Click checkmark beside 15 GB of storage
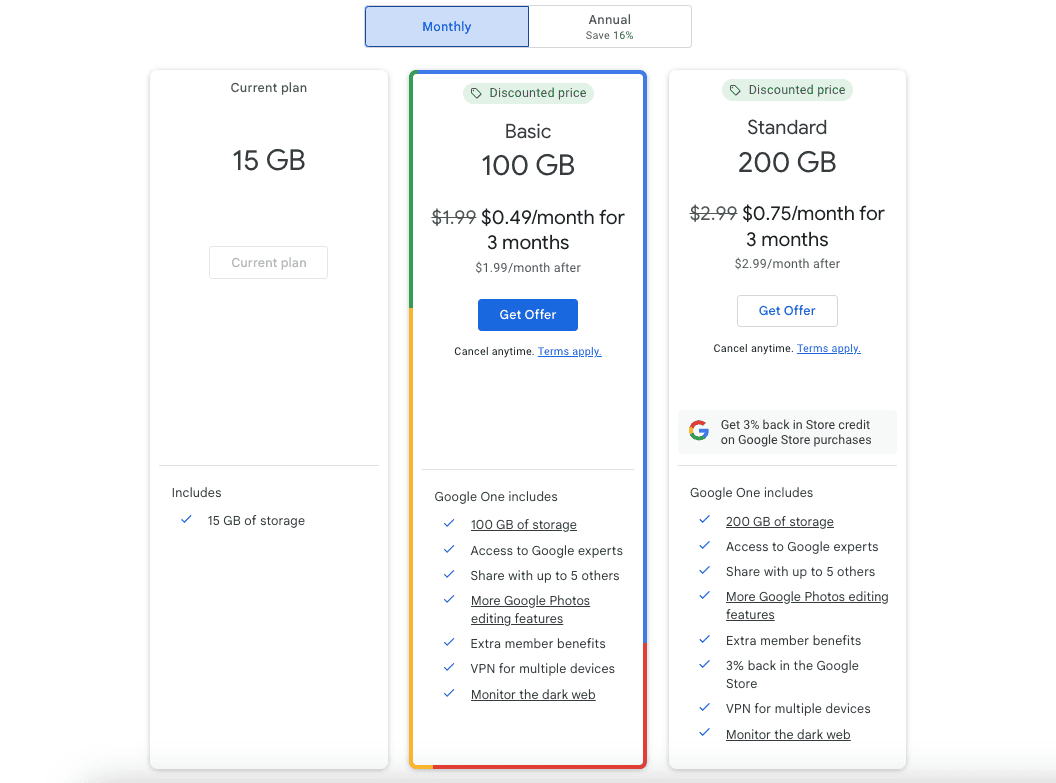The height and width of the screenshot is (783, 1056). click(186, 520)
